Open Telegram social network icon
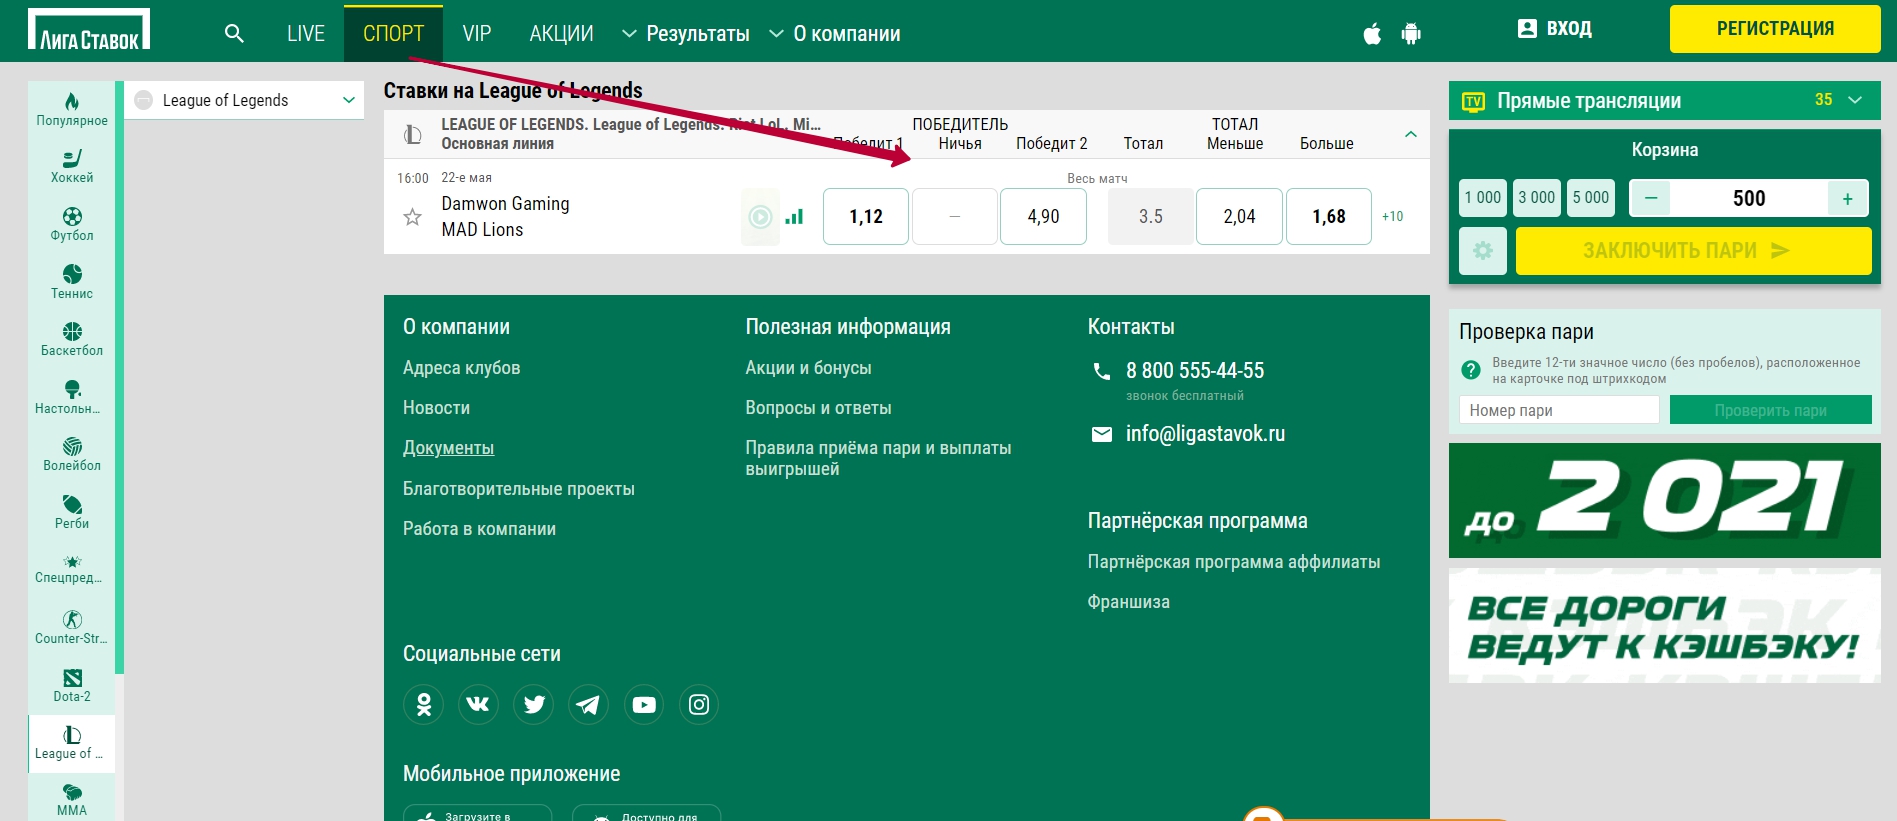 (x=588, y=704)
